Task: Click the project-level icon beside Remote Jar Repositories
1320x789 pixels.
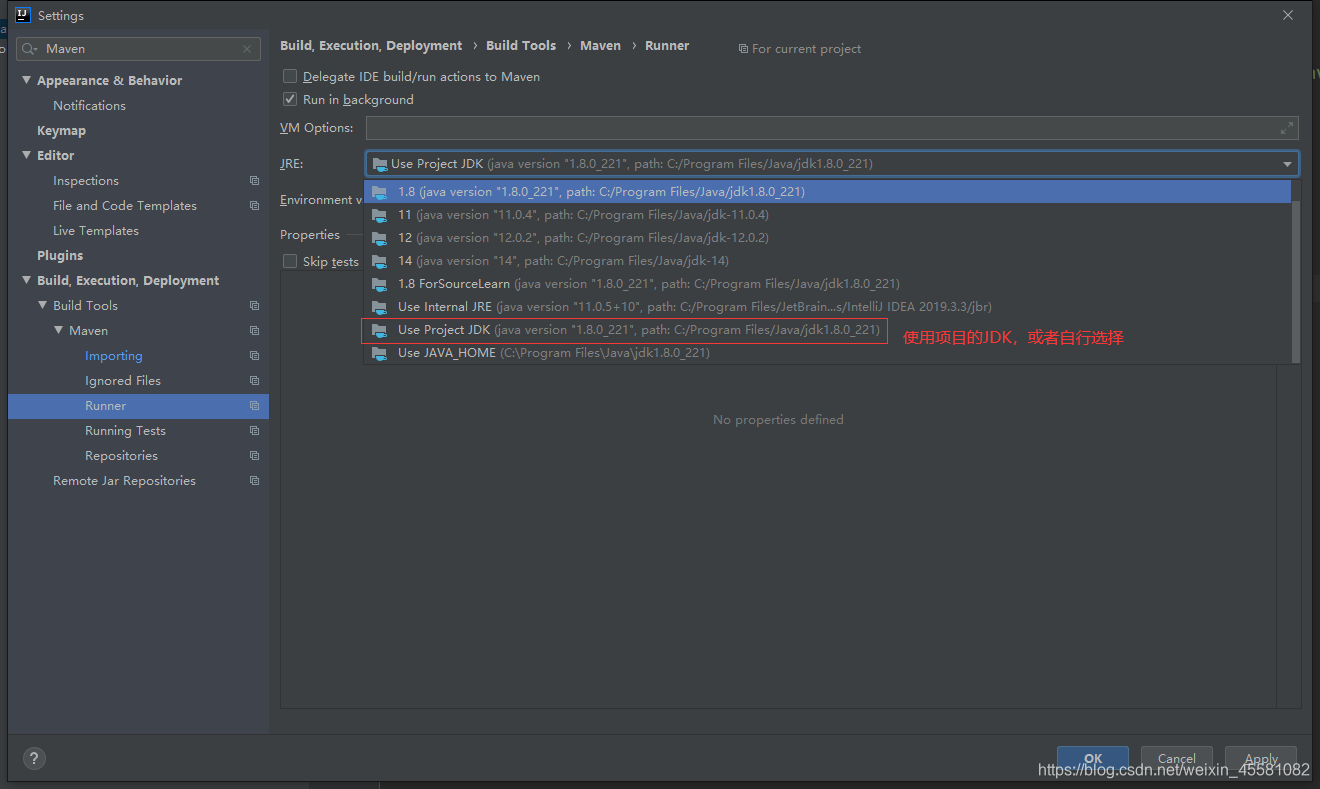Action: point(254,481)
